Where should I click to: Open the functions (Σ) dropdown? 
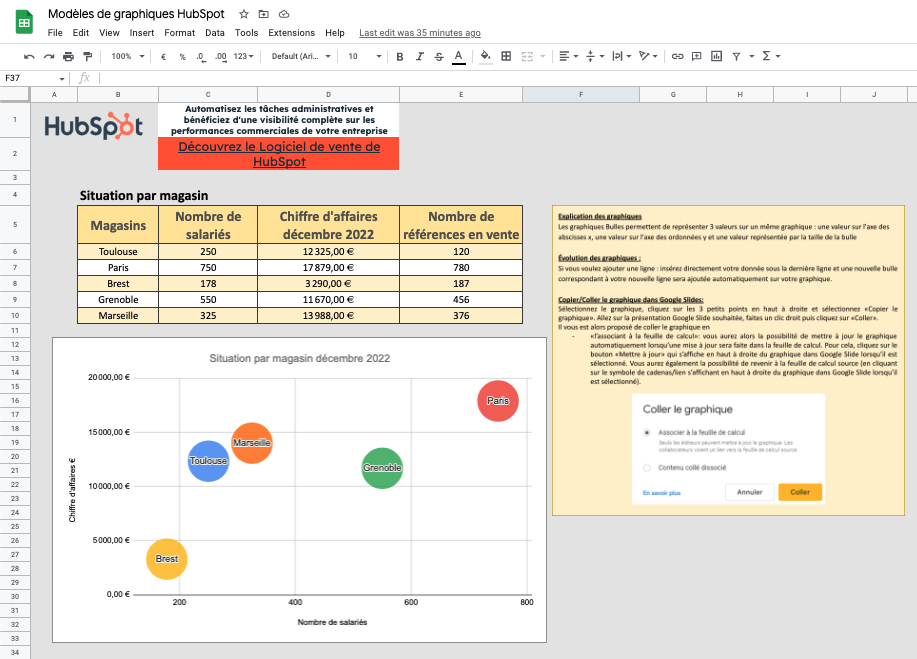pyautogui.click(x=771, y=56)
